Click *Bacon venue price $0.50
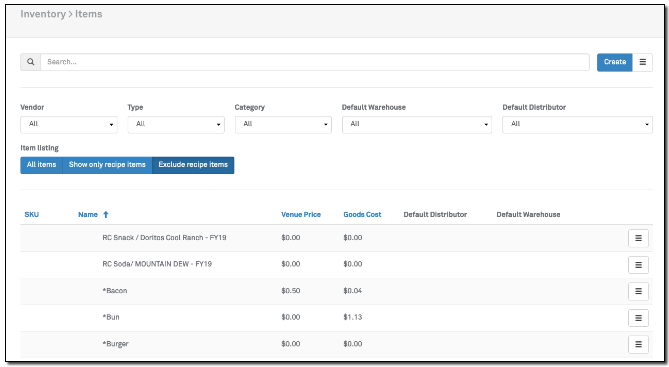Image resolution: width=669 pixels, height=367 pixels. coord(291,291)
